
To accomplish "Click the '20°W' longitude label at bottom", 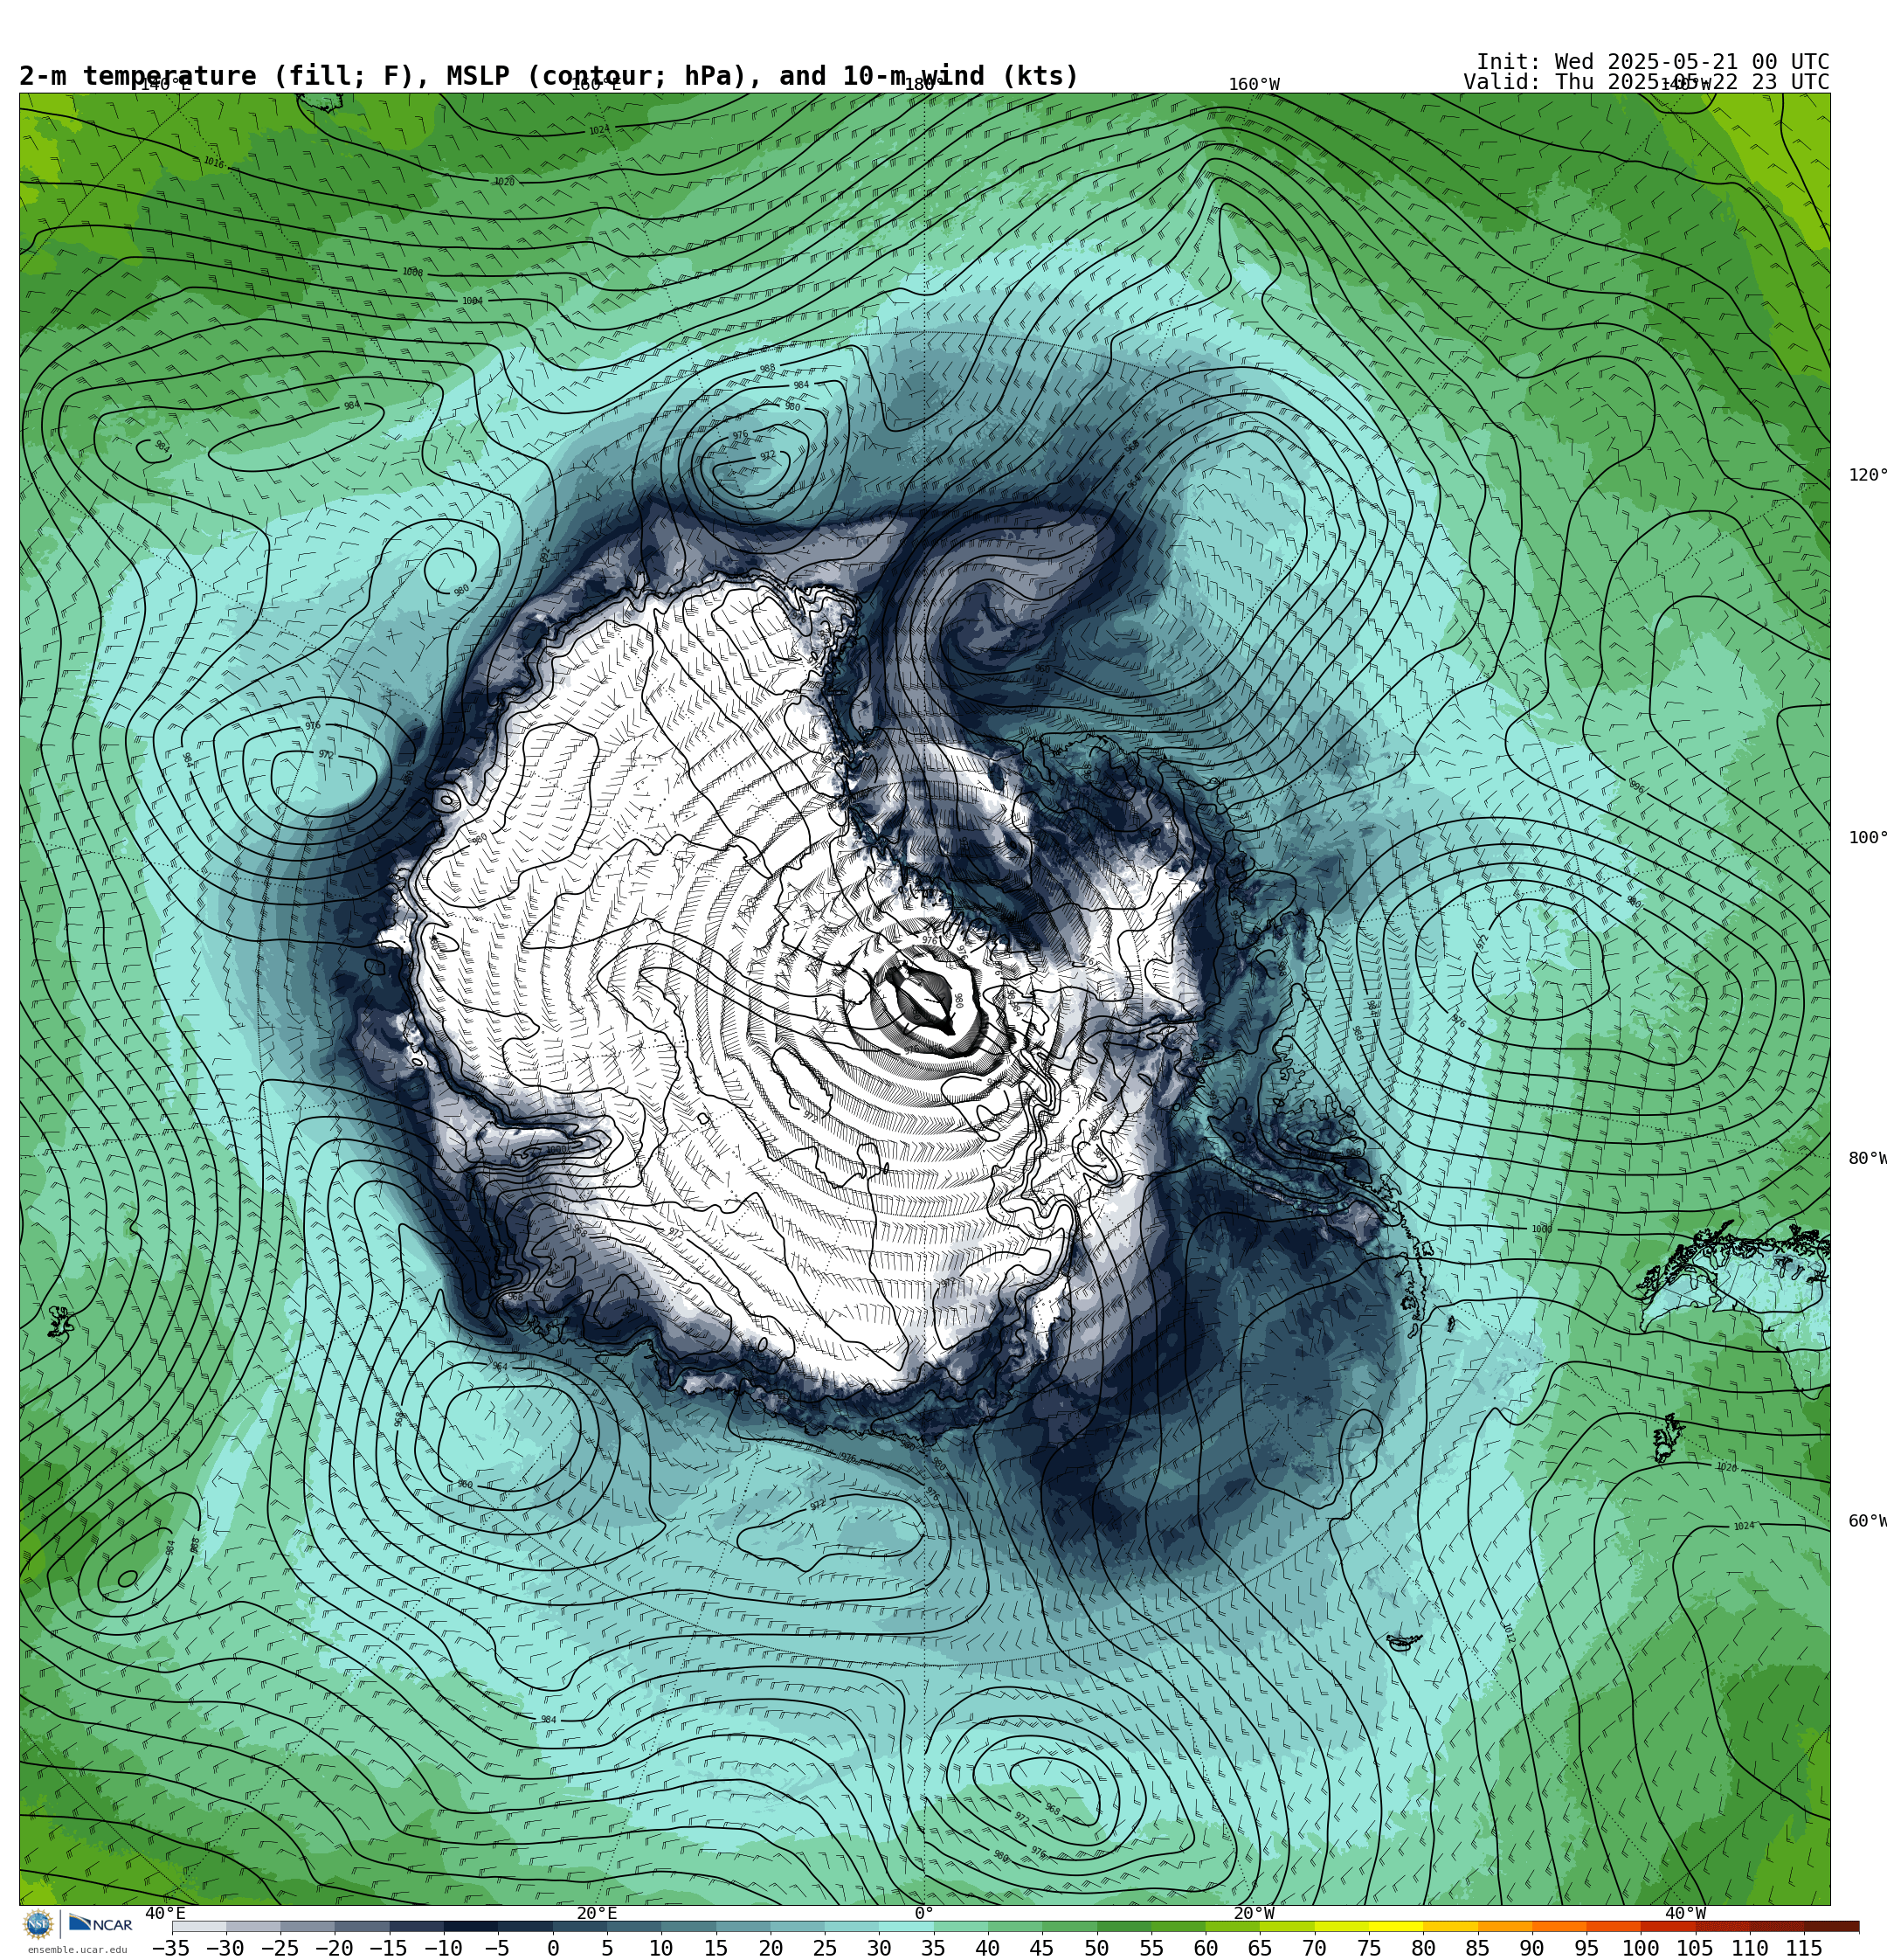I will [1254, 1913].
